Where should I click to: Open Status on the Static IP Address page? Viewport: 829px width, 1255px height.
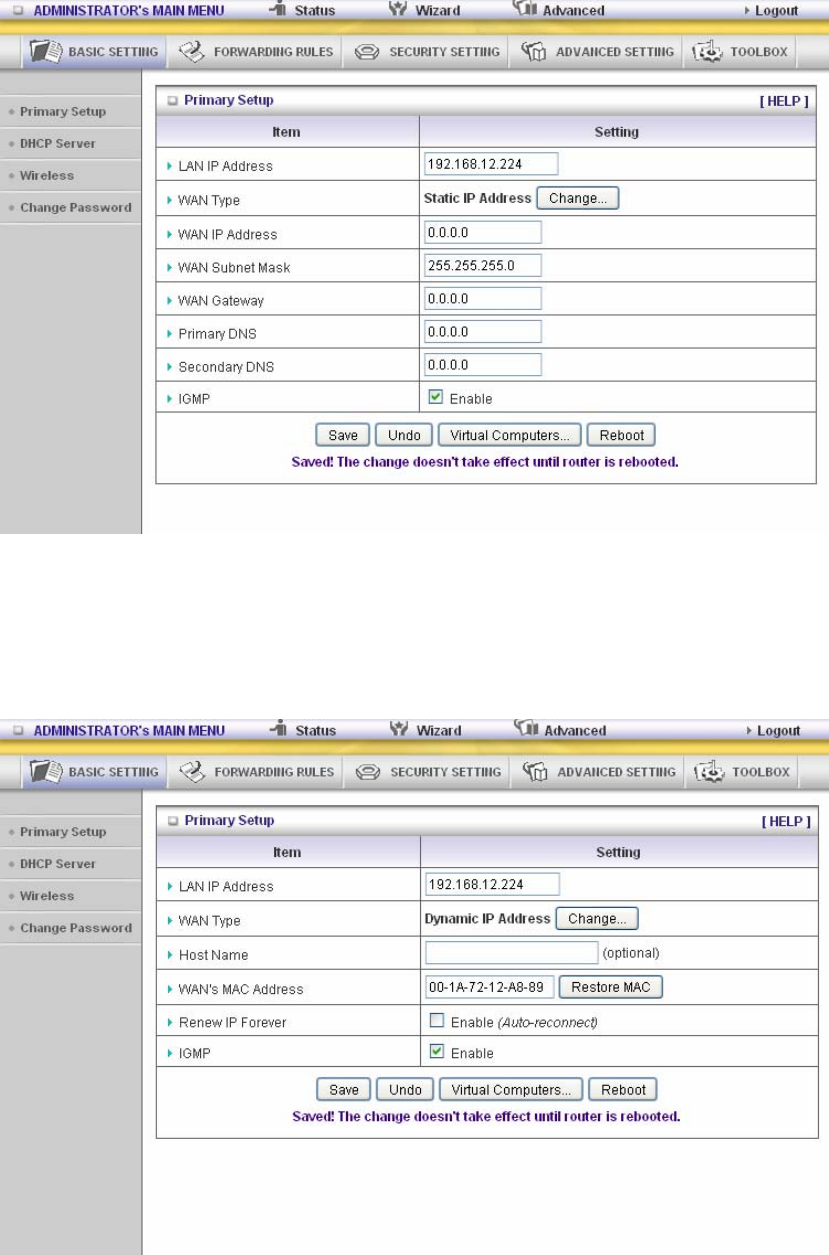pyautogui.click(x=303, y=11)
